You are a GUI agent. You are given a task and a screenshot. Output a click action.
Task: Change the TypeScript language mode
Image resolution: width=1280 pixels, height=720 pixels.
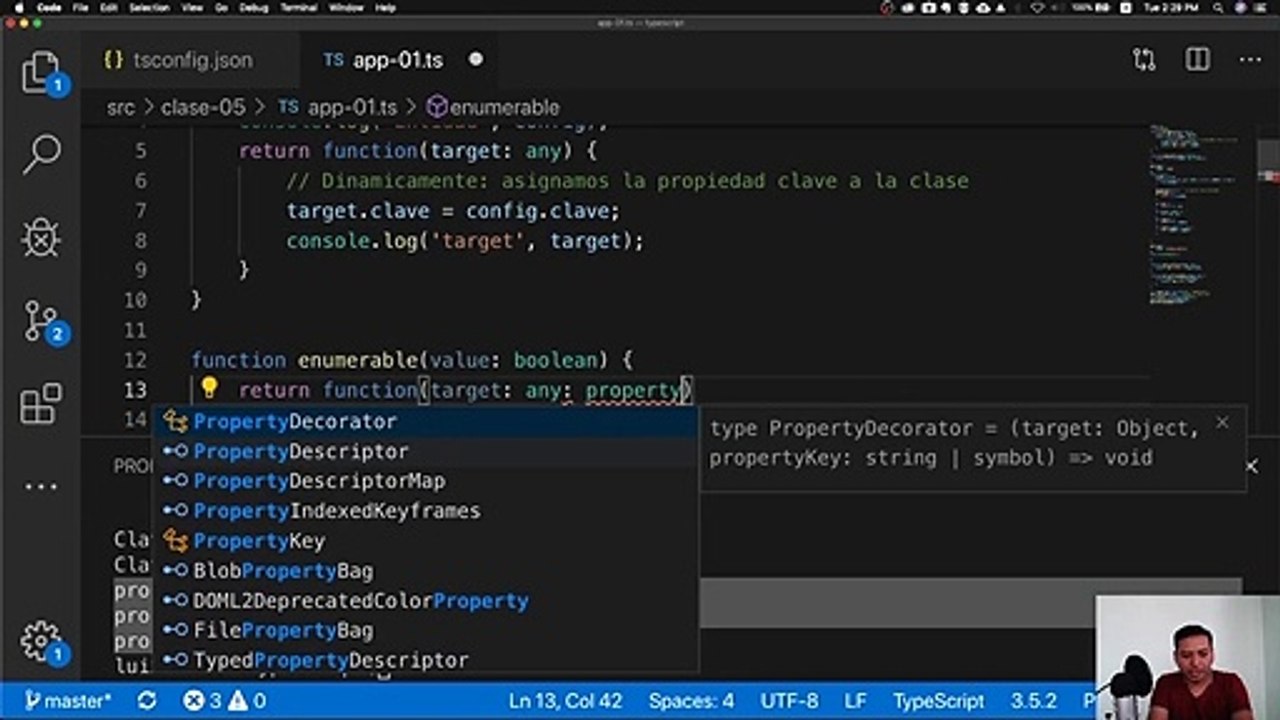click(x=939, y=701)
